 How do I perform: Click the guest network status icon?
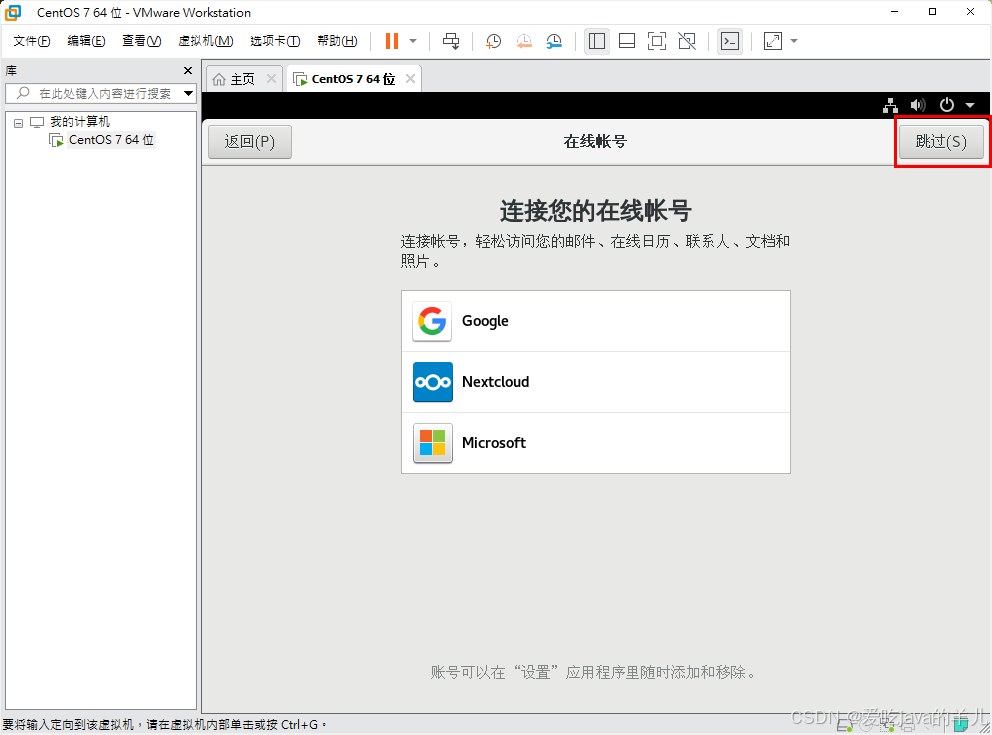[x=890, y=106]
